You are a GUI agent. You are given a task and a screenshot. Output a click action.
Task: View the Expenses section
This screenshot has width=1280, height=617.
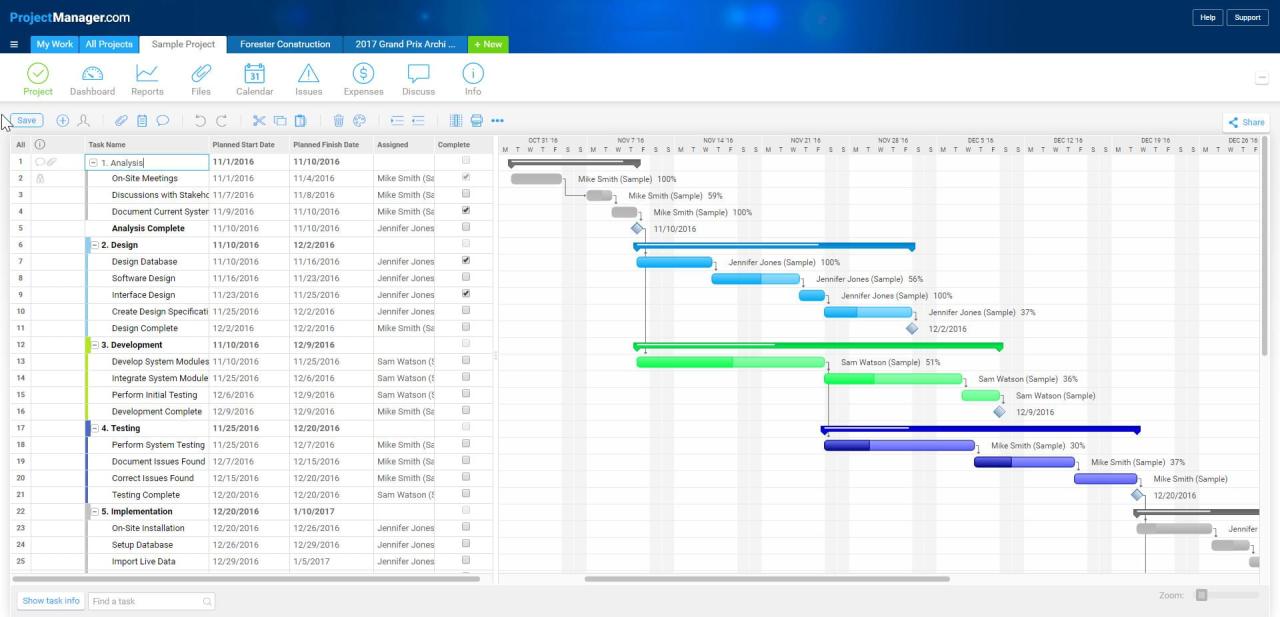point(362,79)
